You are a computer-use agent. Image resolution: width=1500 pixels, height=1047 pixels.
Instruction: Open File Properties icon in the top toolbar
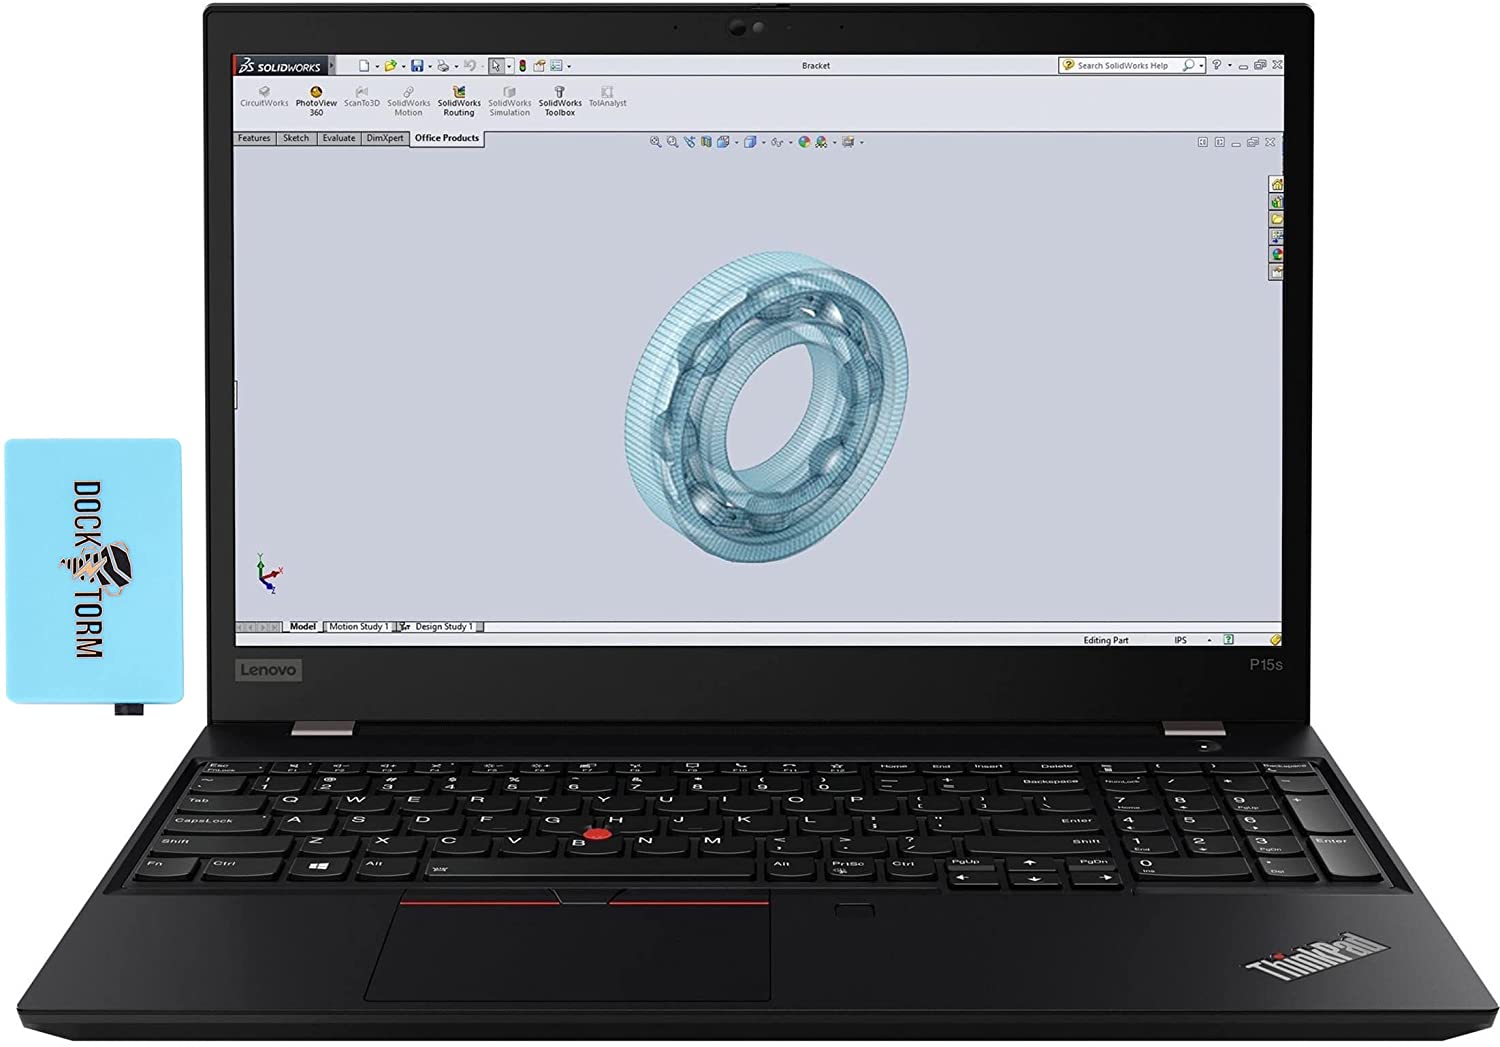pos(539,66)
